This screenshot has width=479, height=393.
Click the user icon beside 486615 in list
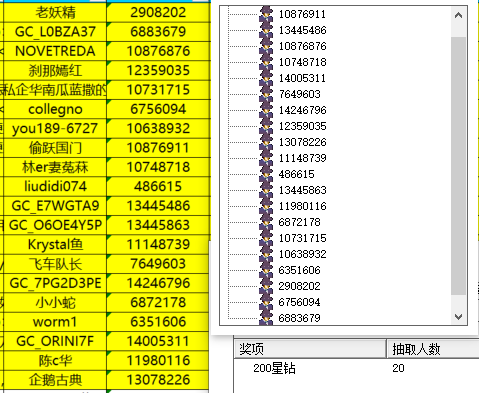click(x=266, y=174)
